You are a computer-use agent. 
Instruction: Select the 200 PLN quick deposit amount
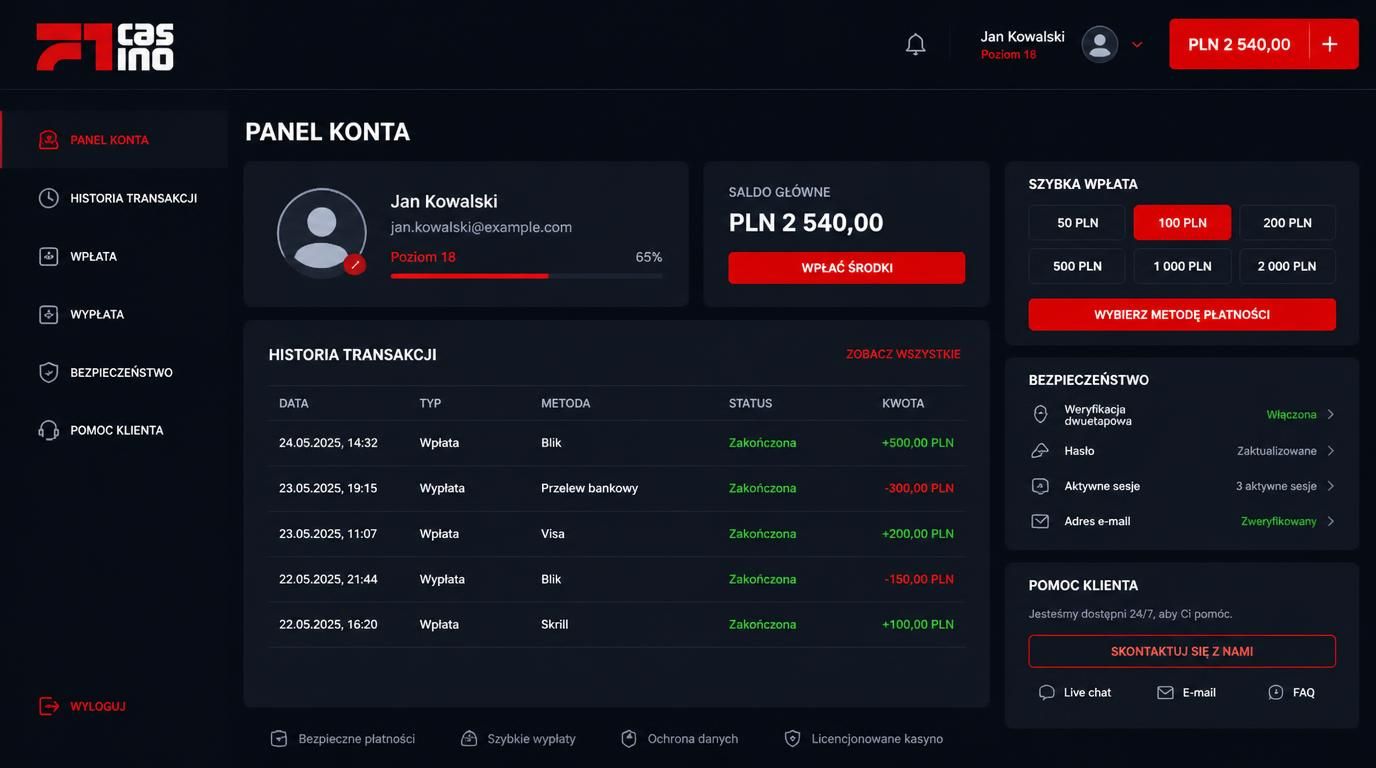(x=1287, y=223)
